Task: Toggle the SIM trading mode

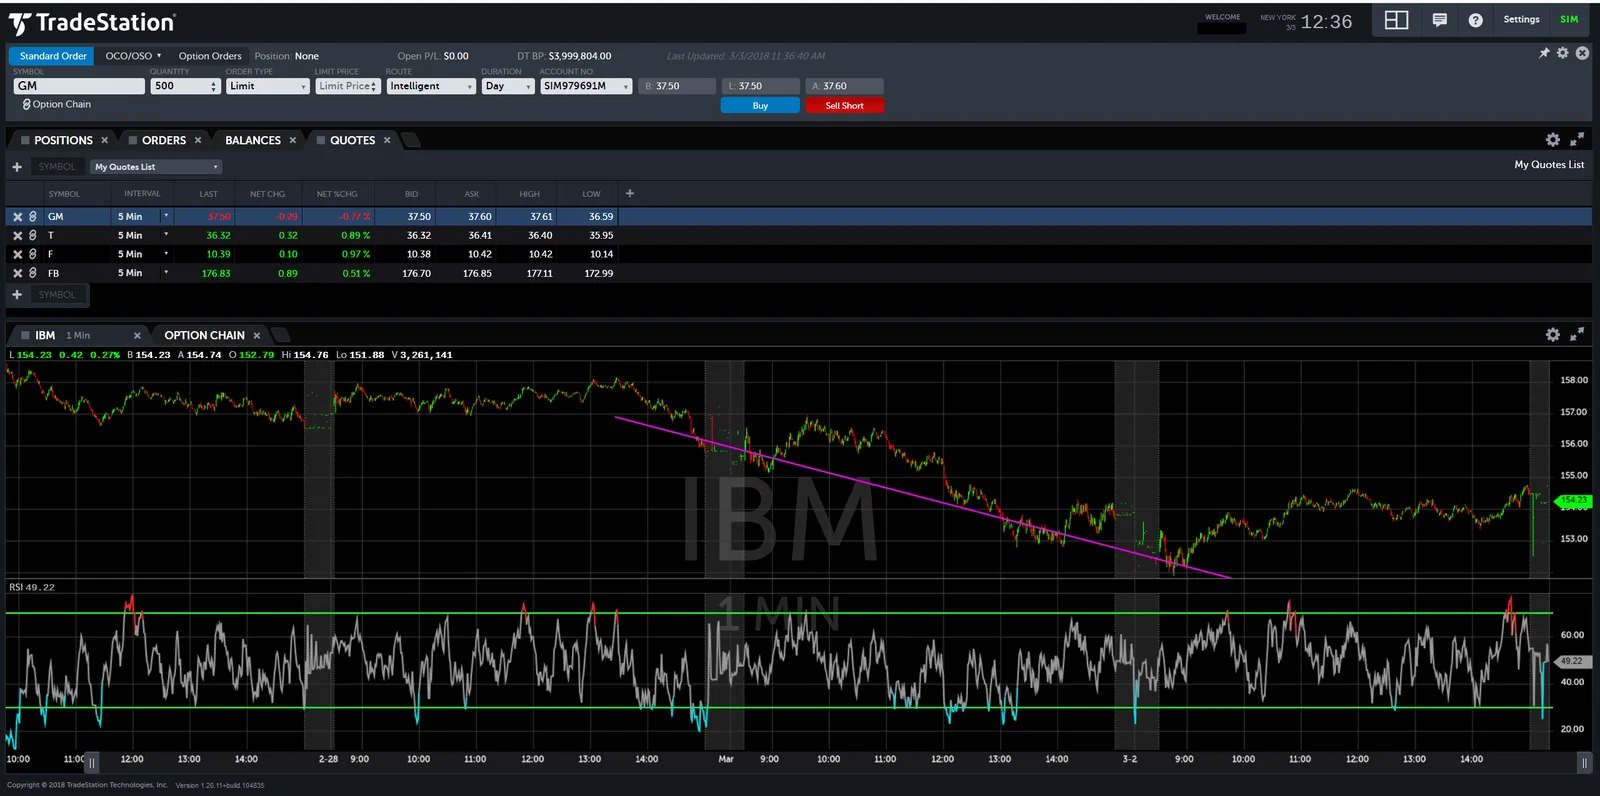Action: coord(1569,20)
